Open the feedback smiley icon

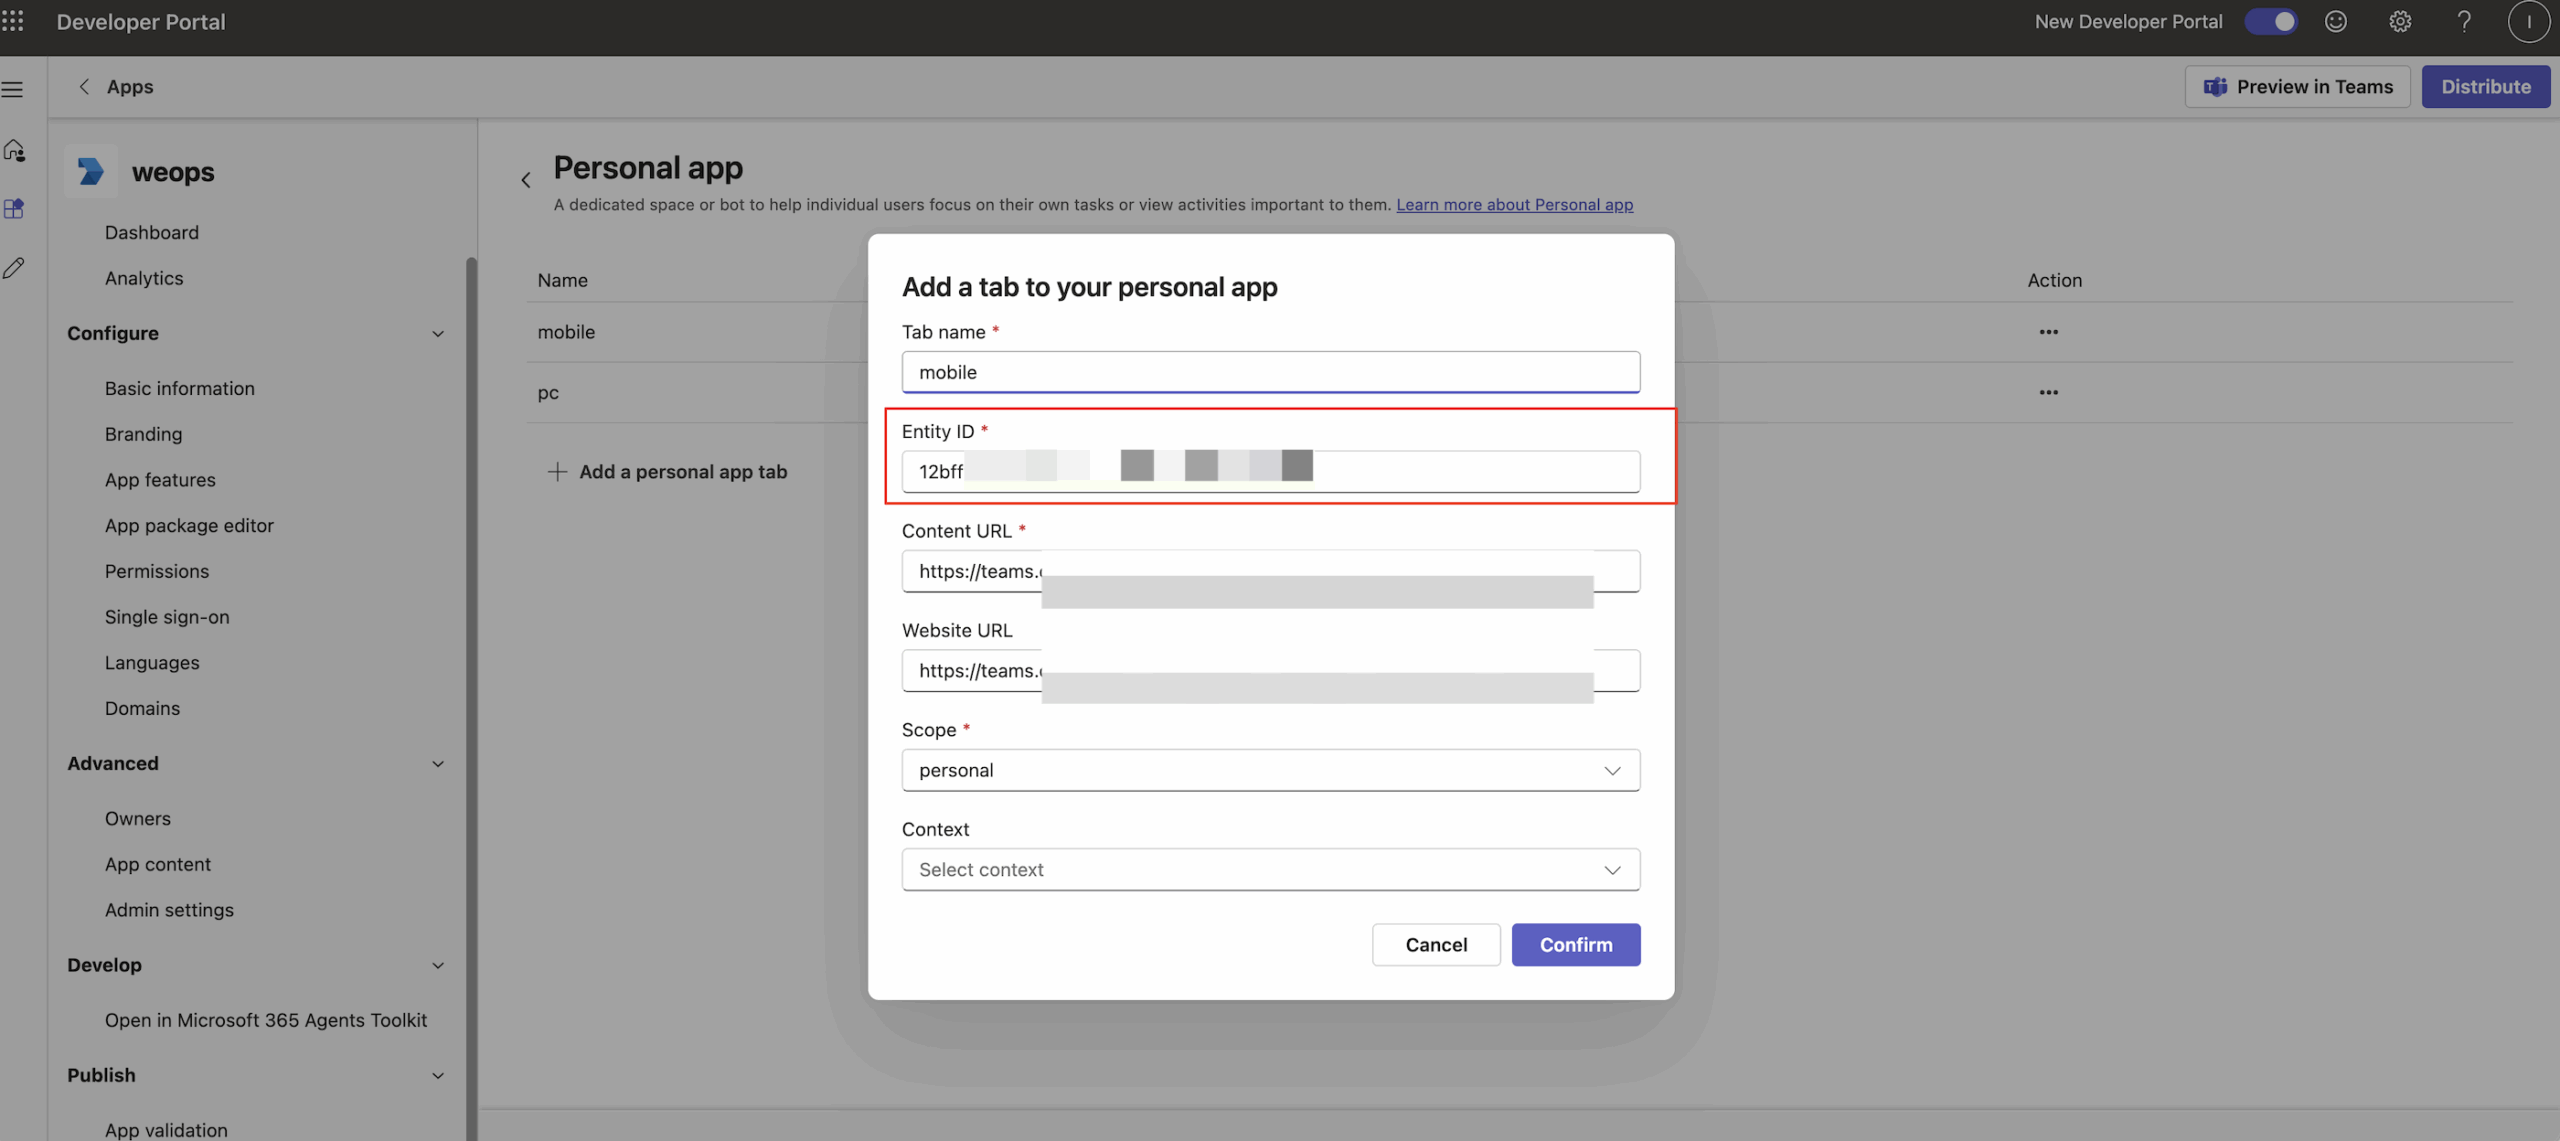click(x=2335, y=21)
